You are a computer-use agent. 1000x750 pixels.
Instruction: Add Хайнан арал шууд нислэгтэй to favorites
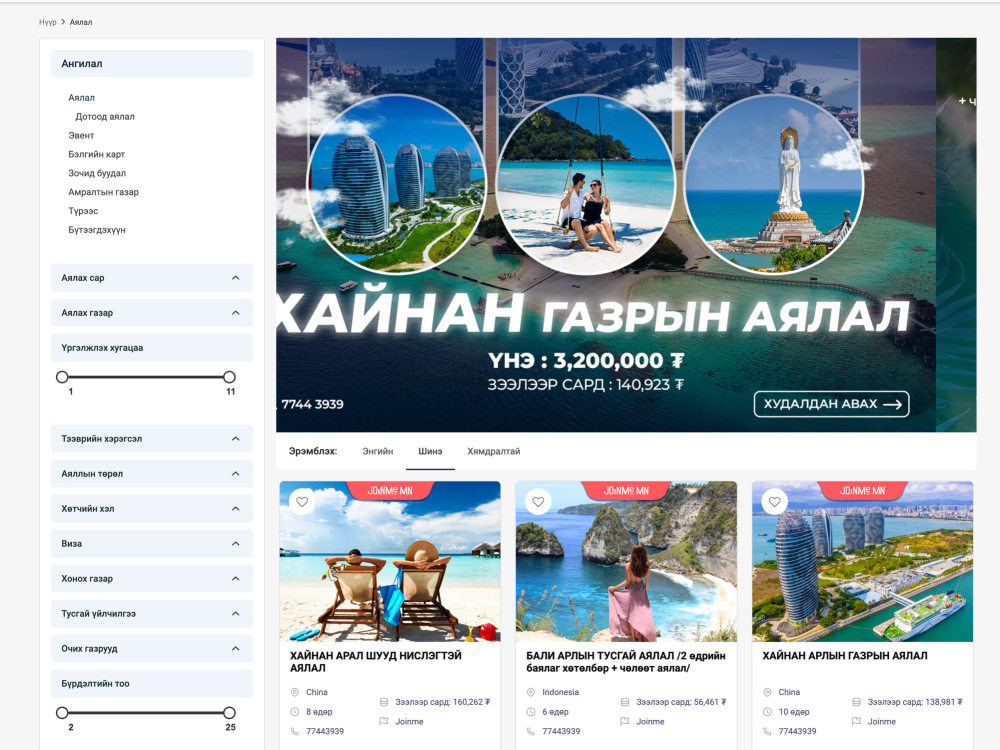[x=302, y=502]
